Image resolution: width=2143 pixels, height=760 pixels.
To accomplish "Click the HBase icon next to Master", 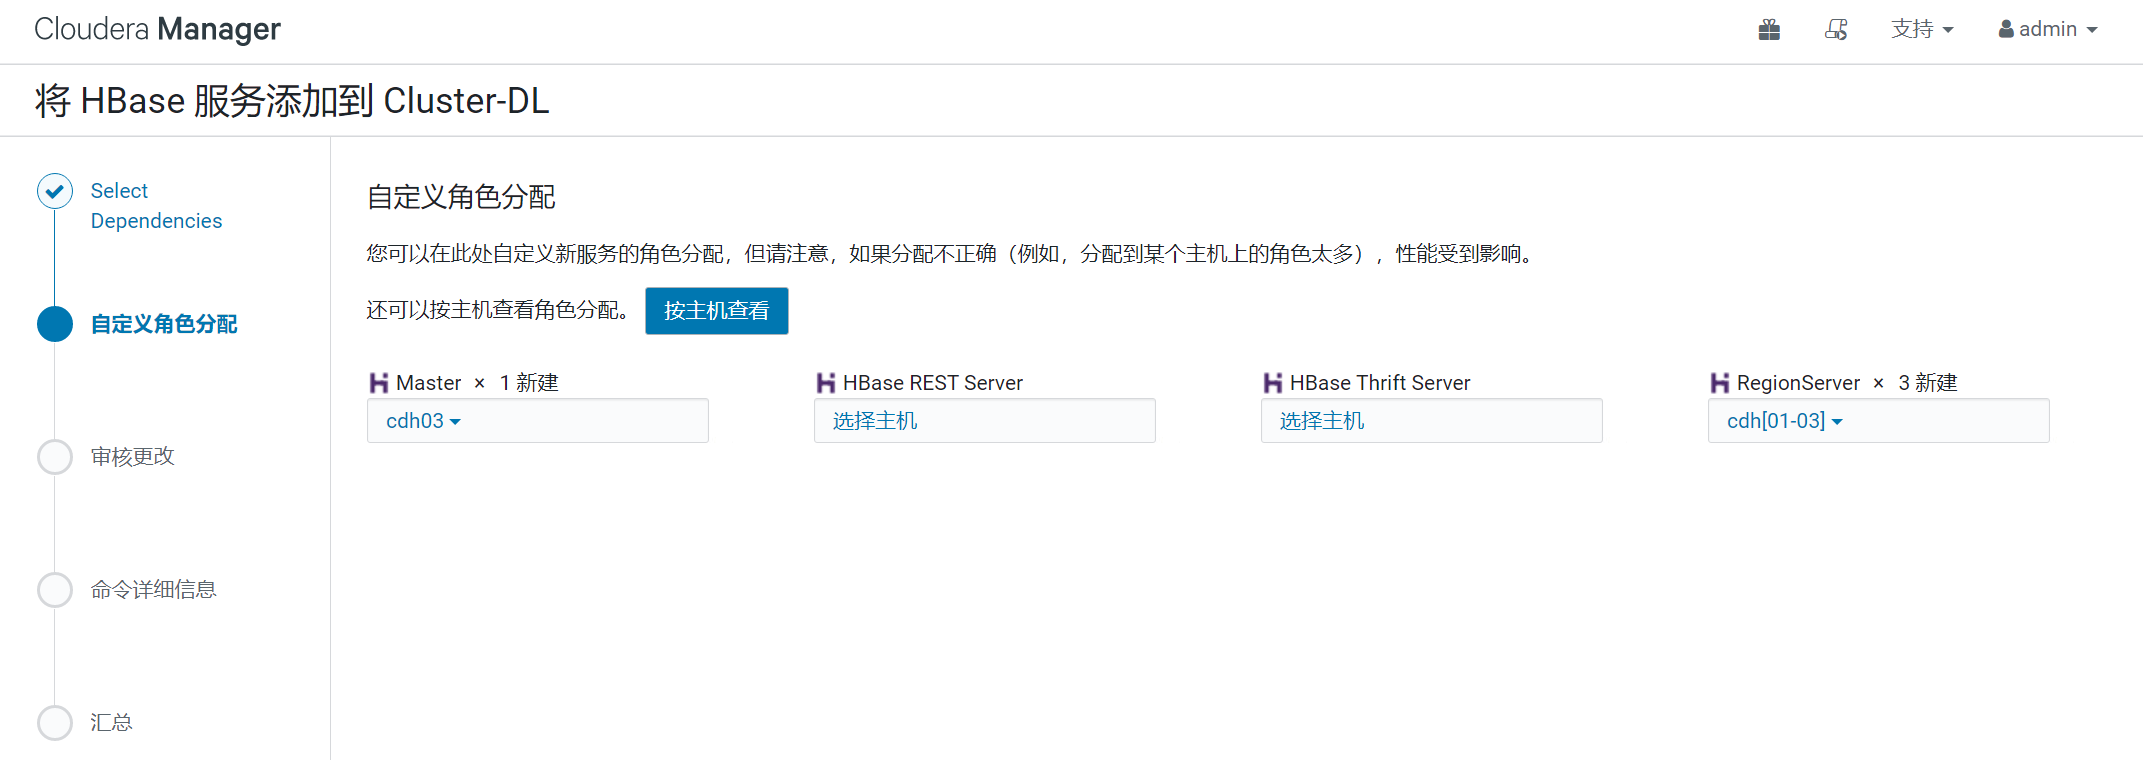I will pos(379,383).
